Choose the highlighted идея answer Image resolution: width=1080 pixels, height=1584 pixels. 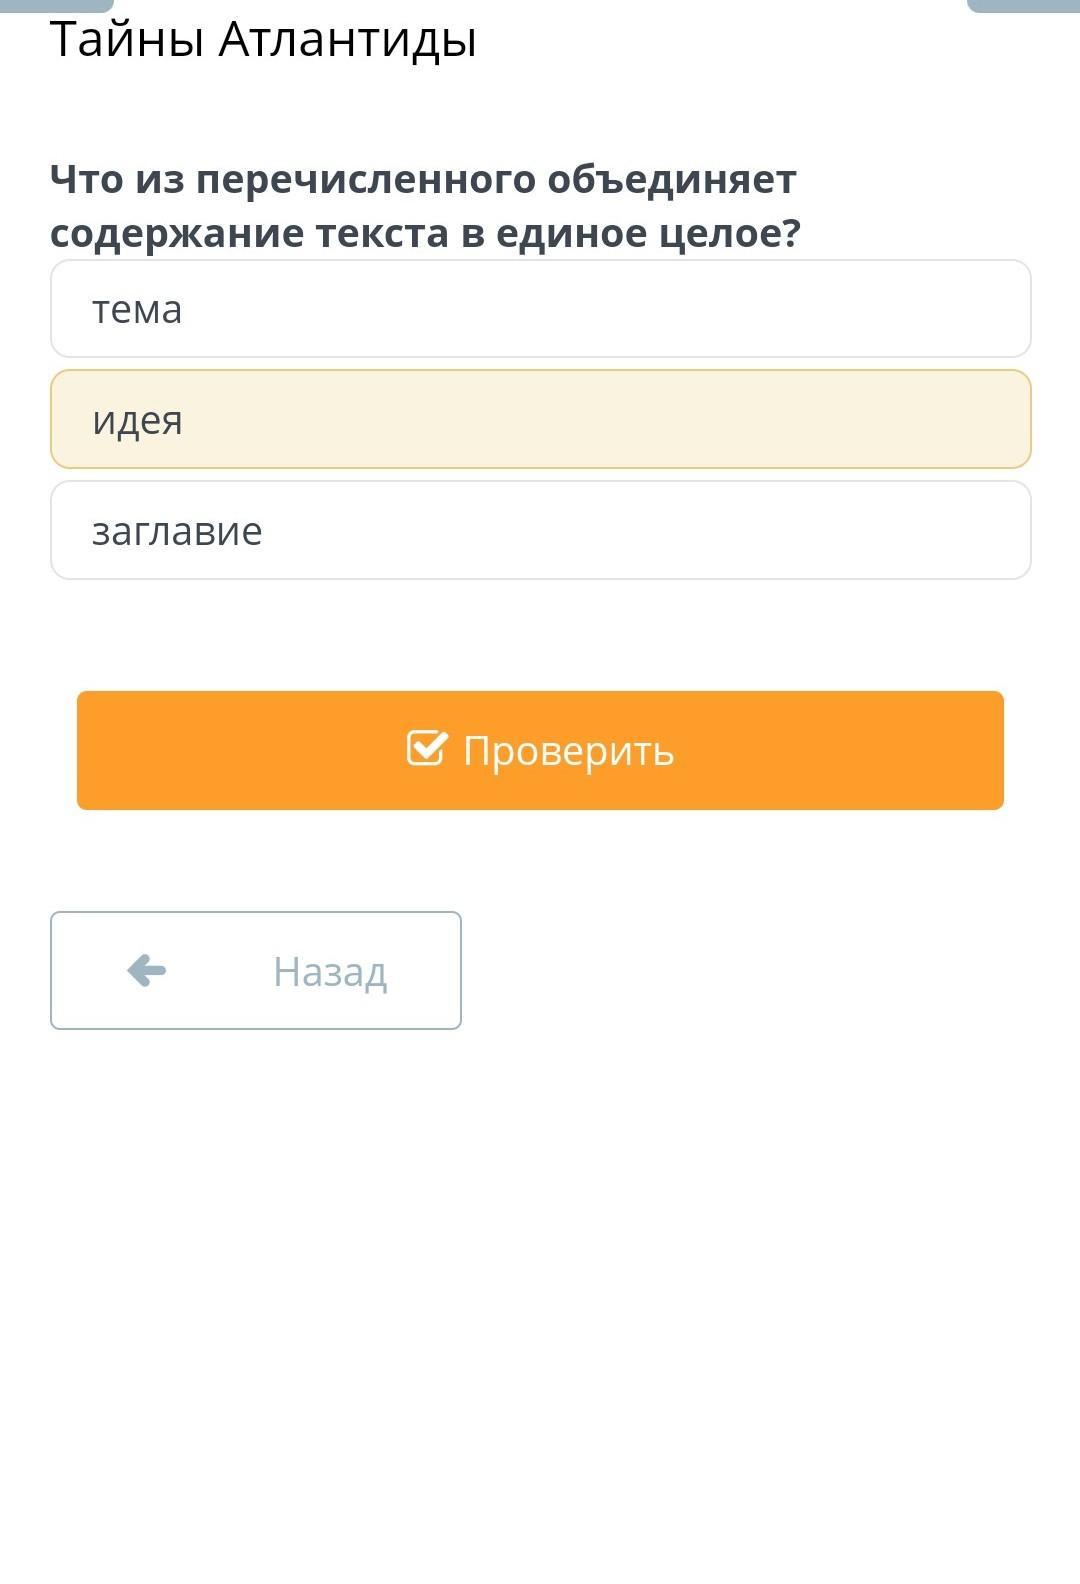coord(540,419)
